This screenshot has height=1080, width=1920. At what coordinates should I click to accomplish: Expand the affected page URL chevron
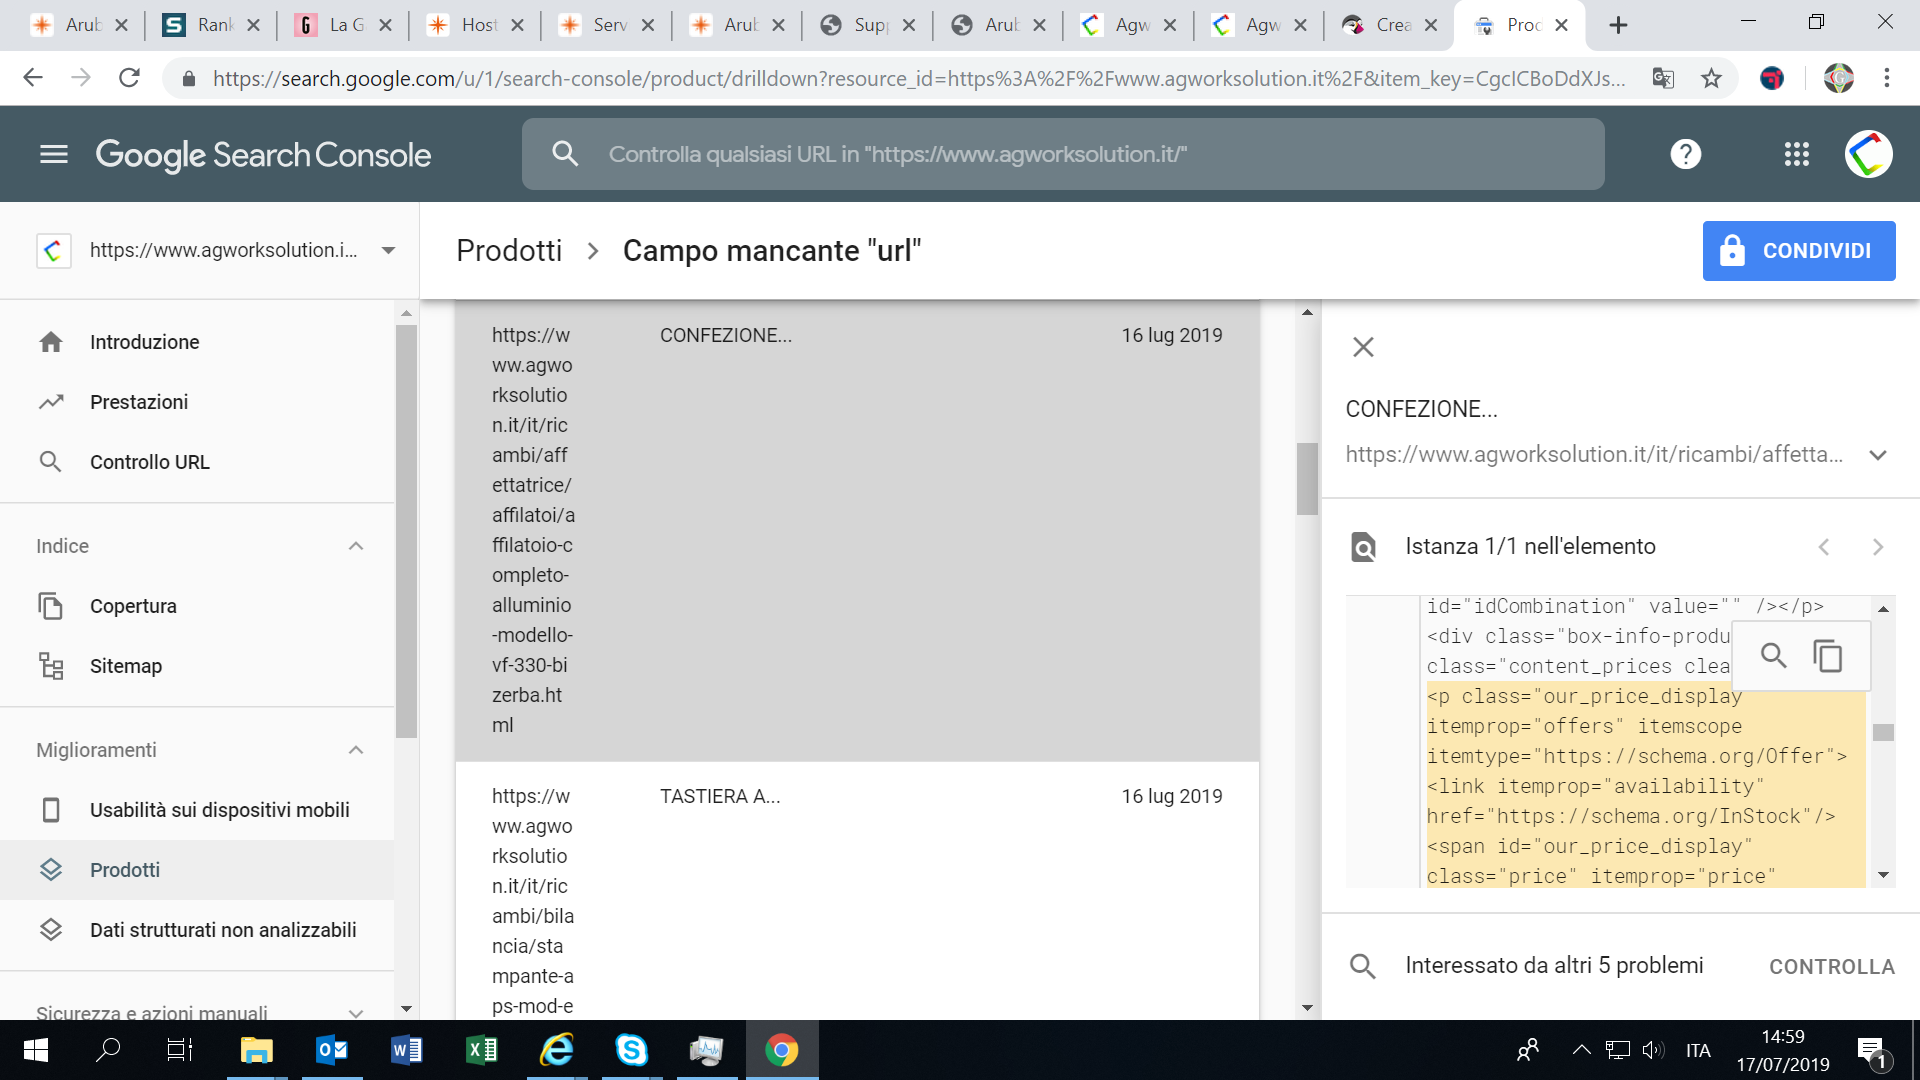tap(1878, 455)
